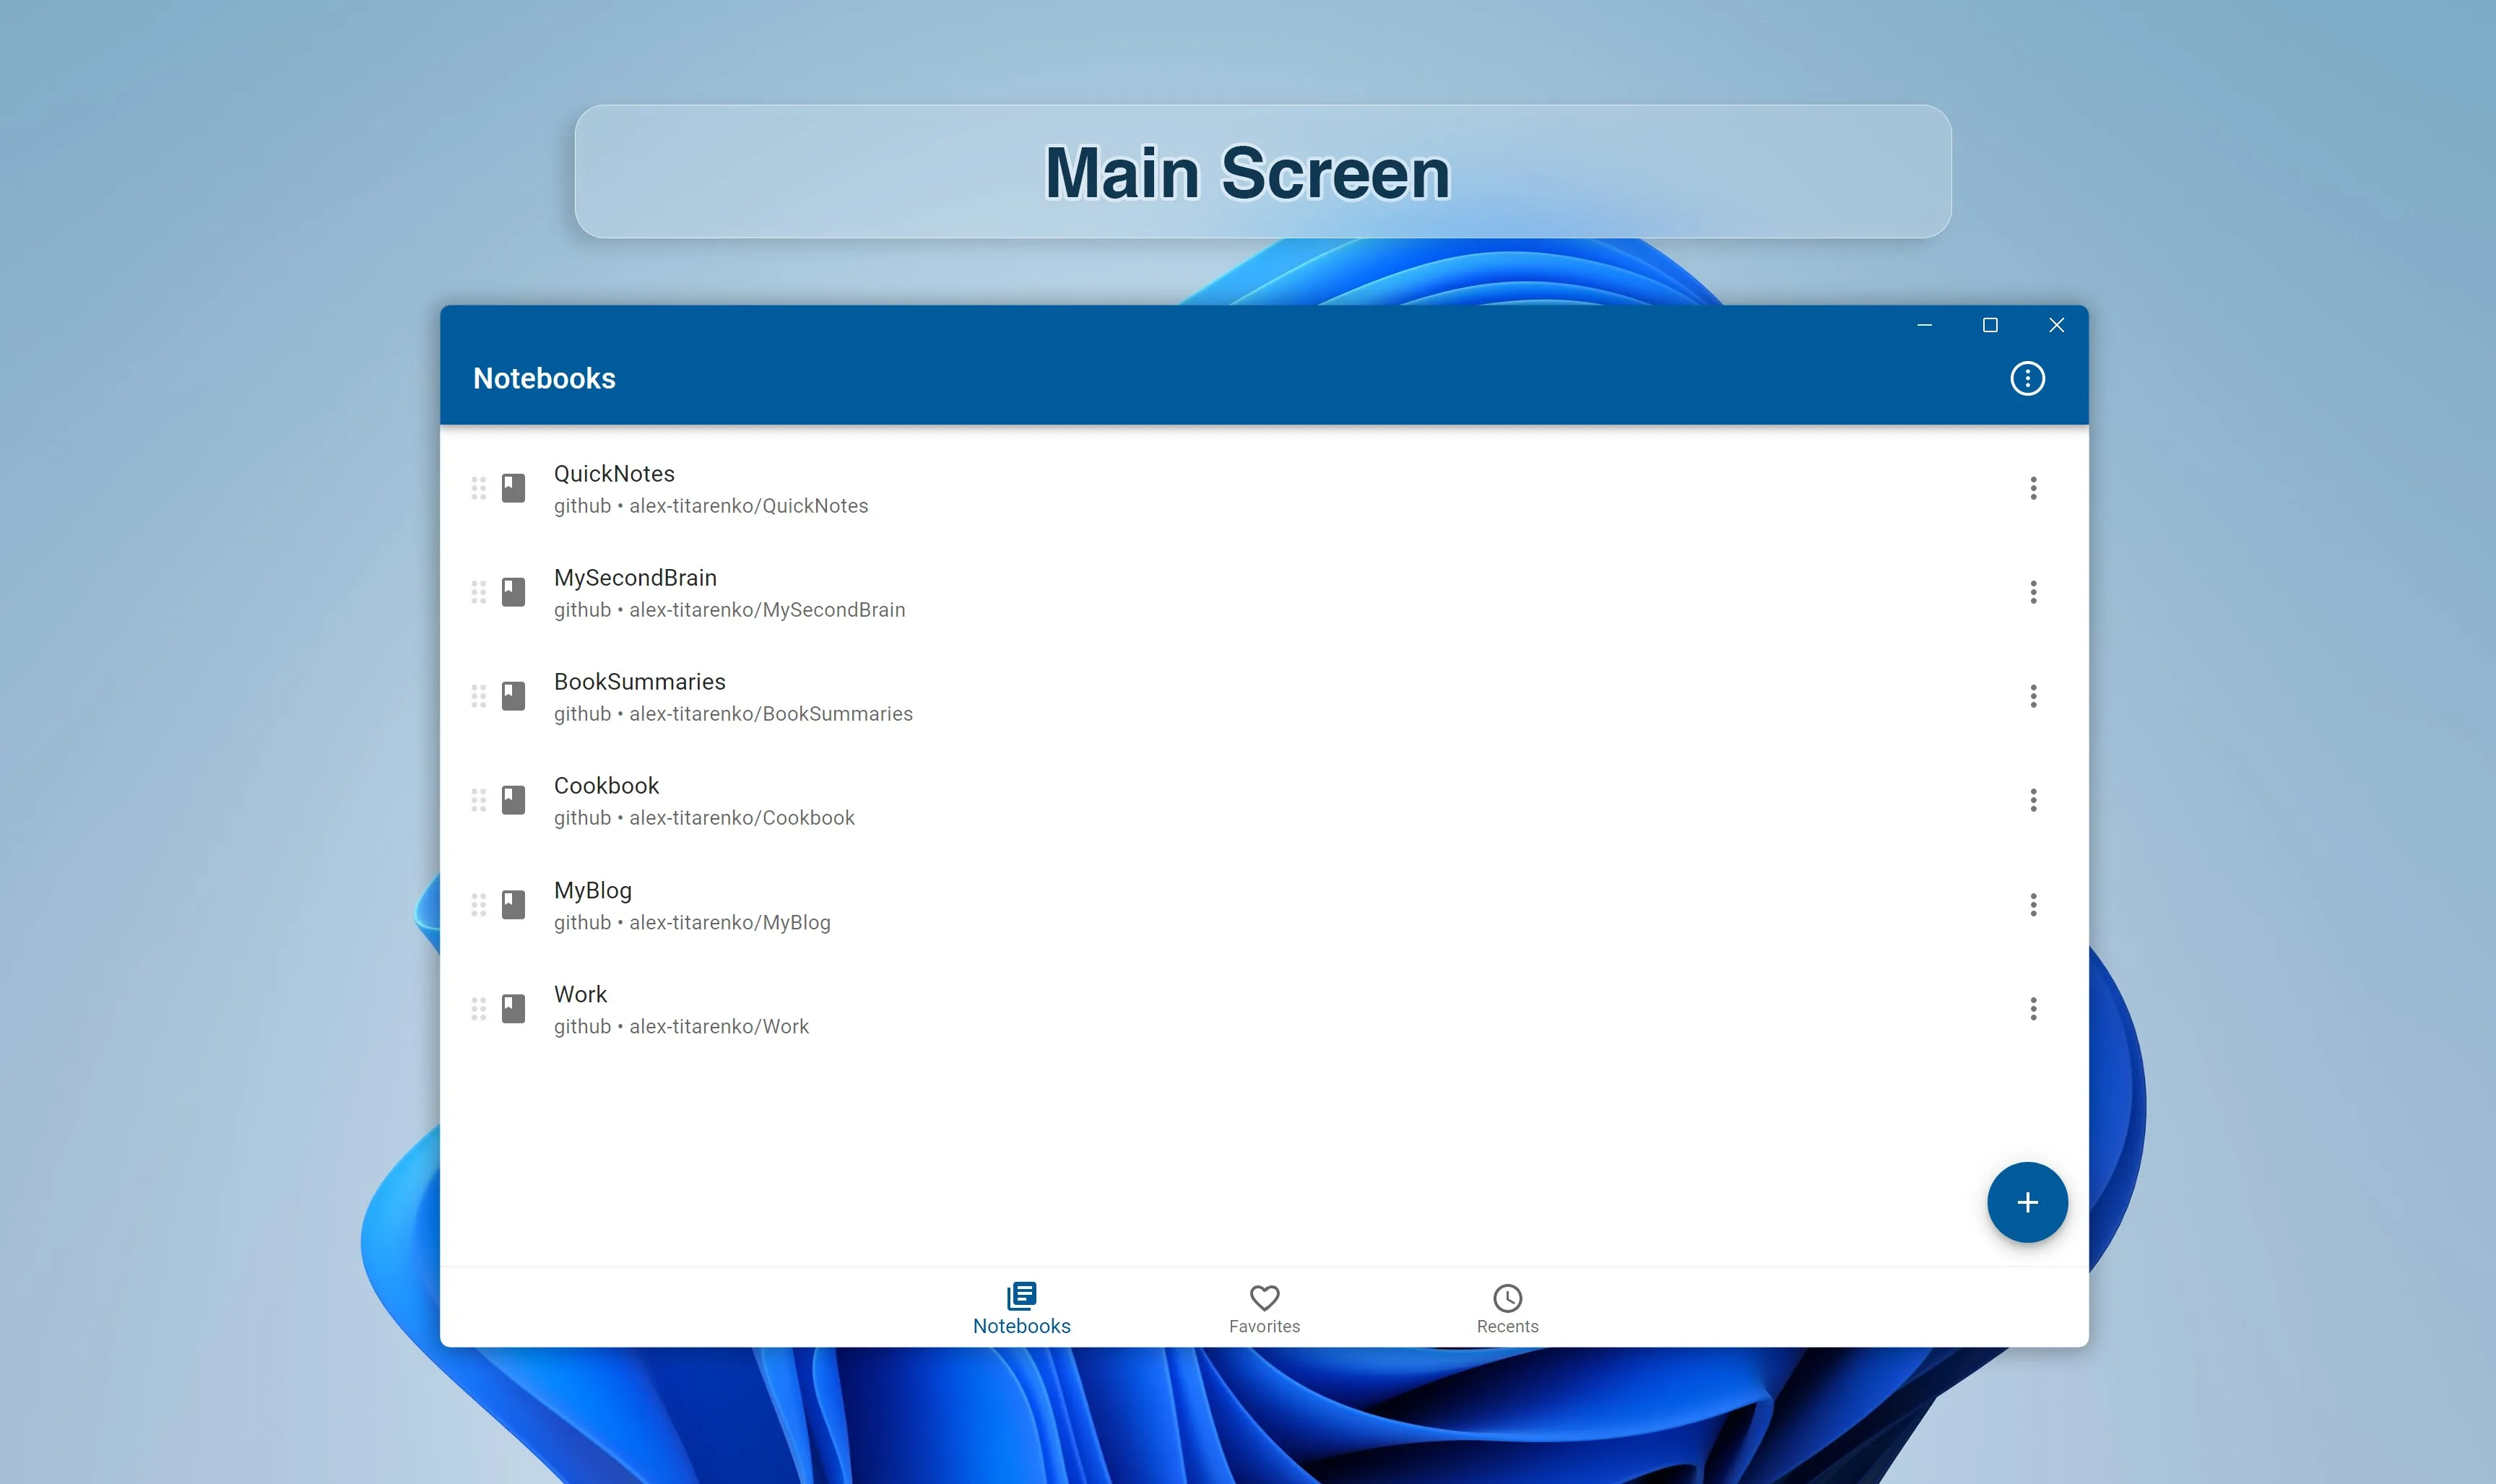The image size is (2496, 1484).
Task: Open the MySecondBrain notebook title
Action: coord(635,578)
